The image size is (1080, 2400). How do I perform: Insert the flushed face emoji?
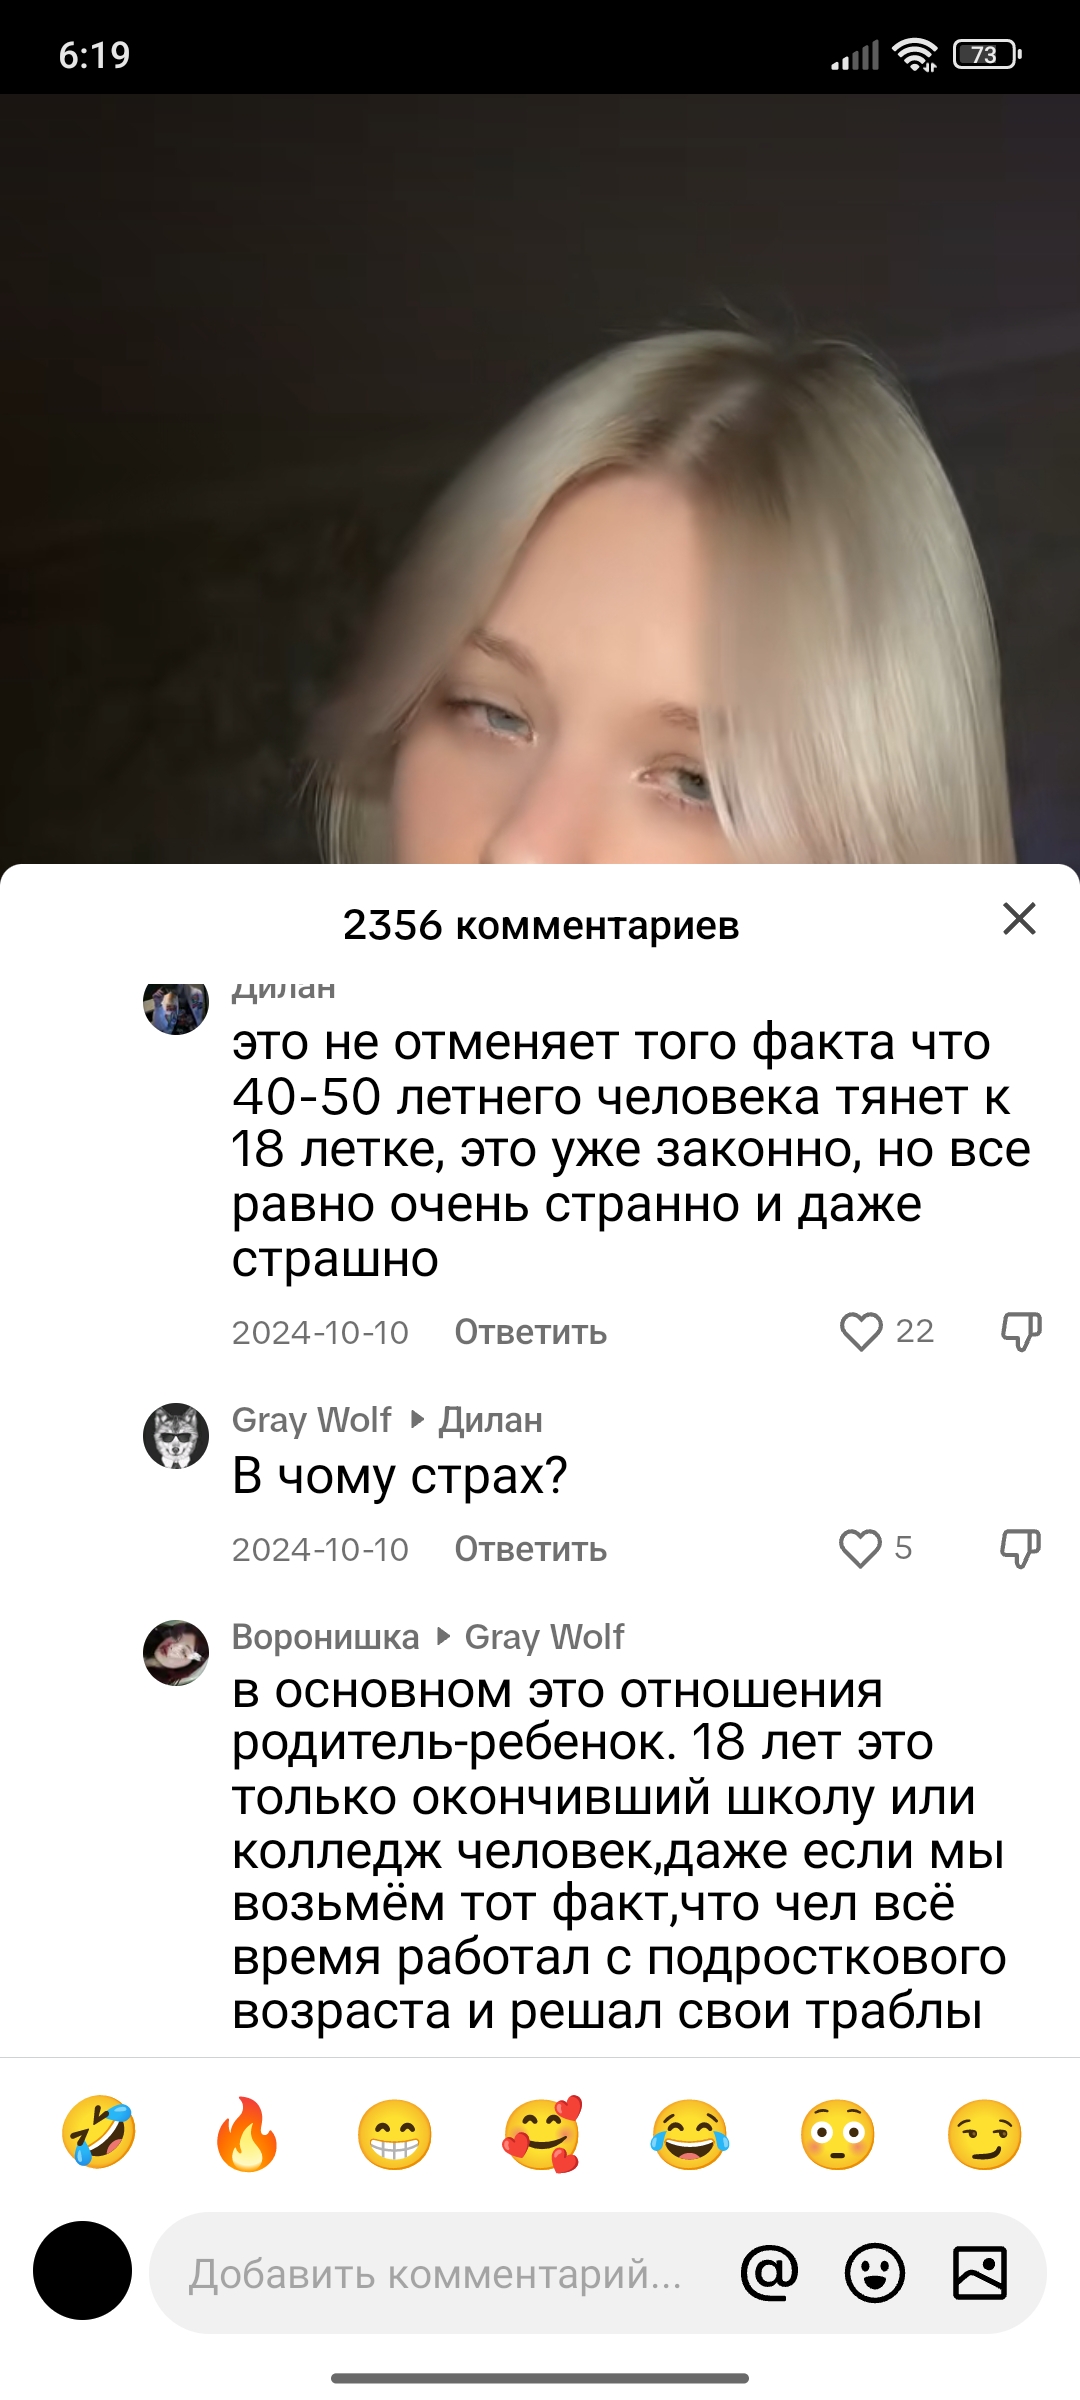coord(837,2133)
